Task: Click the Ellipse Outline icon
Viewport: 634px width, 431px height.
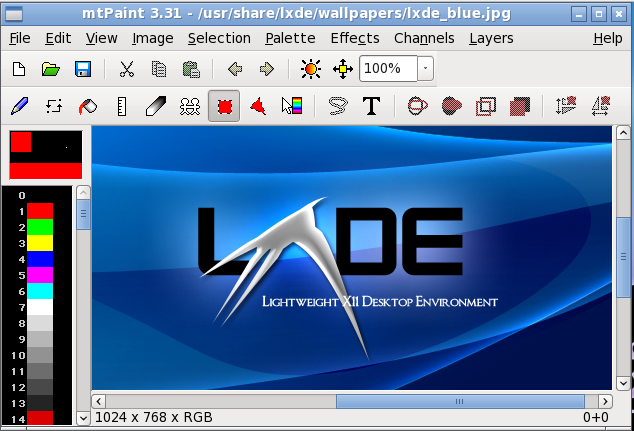Action: (418, 106)
